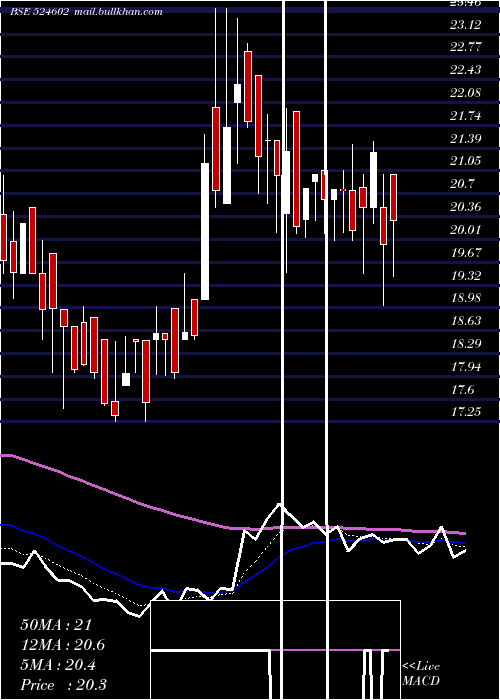This screenshot has width=500, height=700.
Task: Select the 21.74 price axis label
Action: pyautogui.click(x=465, y=116)
